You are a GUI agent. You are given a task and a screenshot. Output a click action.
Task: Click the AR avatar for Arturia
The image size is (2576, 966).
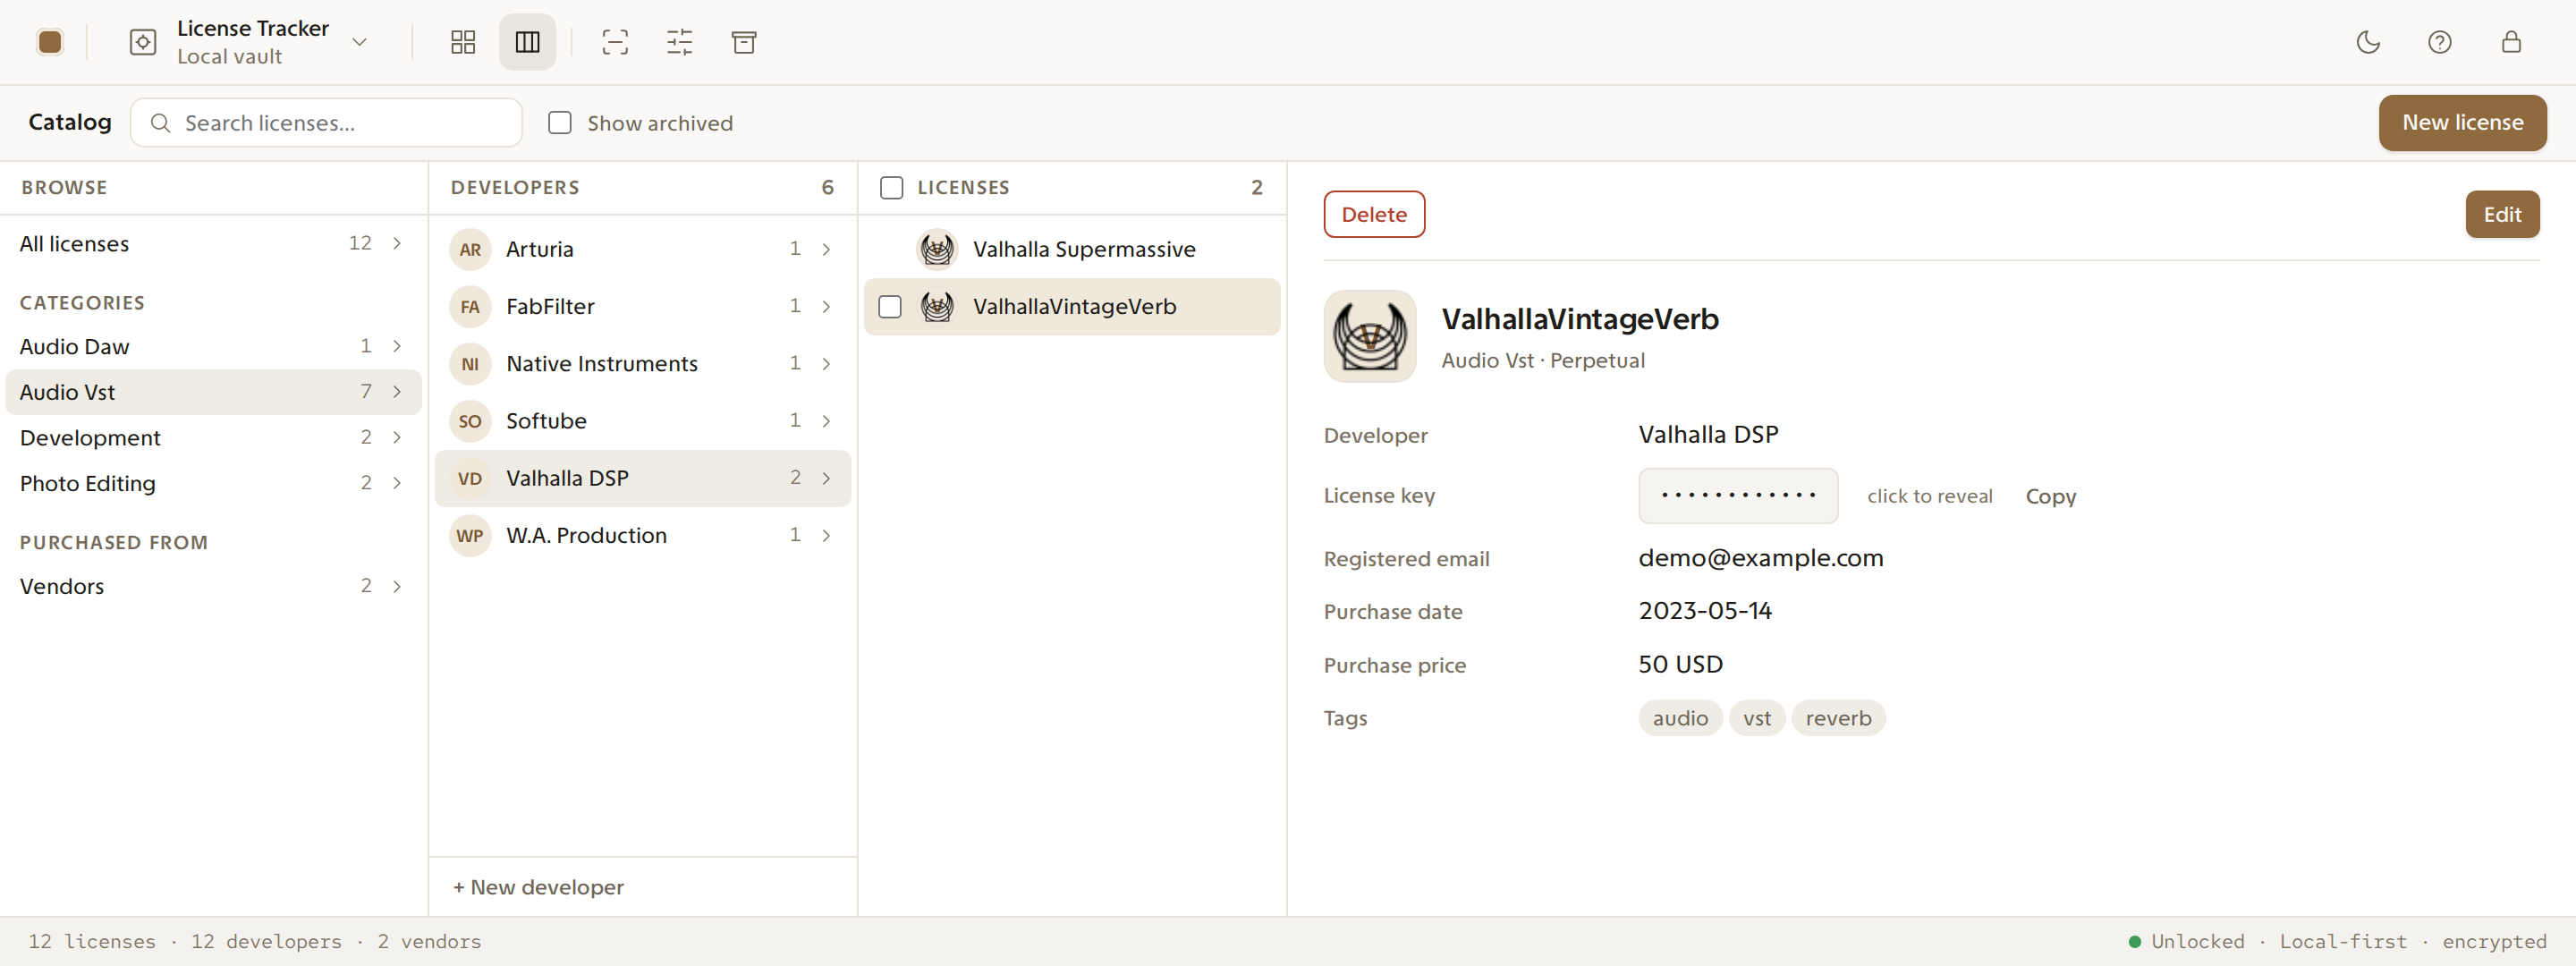470,249
